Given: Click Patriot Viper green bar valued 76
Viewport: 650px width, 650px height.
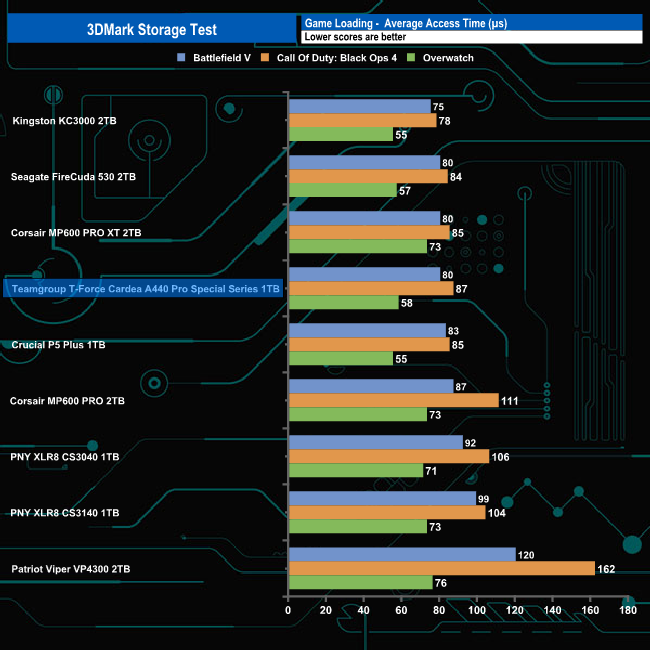Looking at the screenshot, I should [x=361, y=582].
